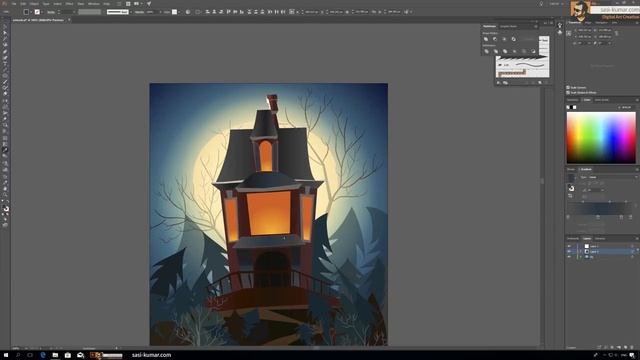Open the Pathfinder panel flyout menu

pos(536,27)
